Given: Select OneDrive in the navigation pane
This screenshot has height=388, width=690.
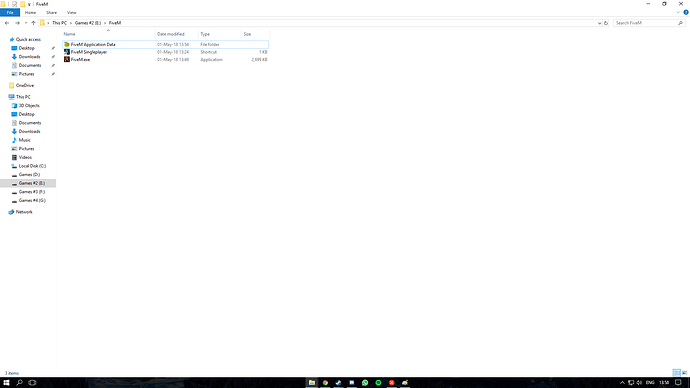Looking at the screenshot, I should coord(25,85).
